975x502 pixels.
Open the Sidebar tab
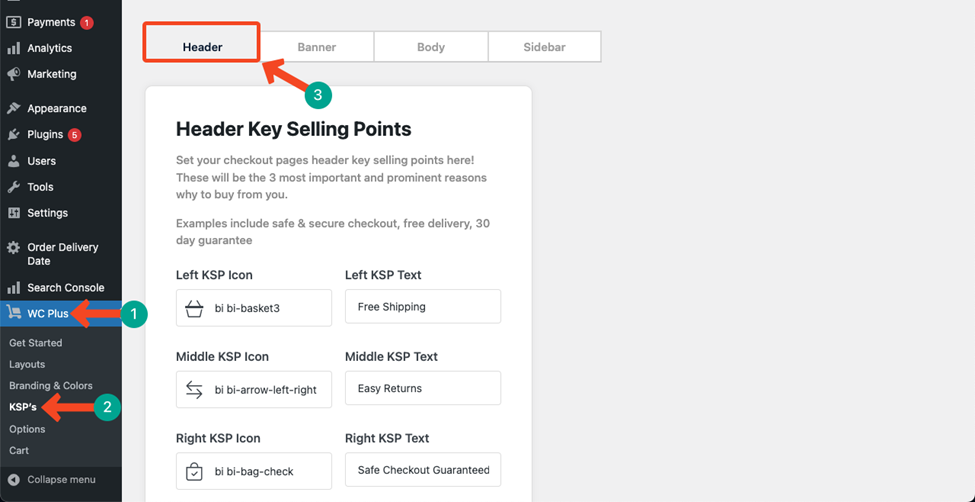click(x=545, y=47)
